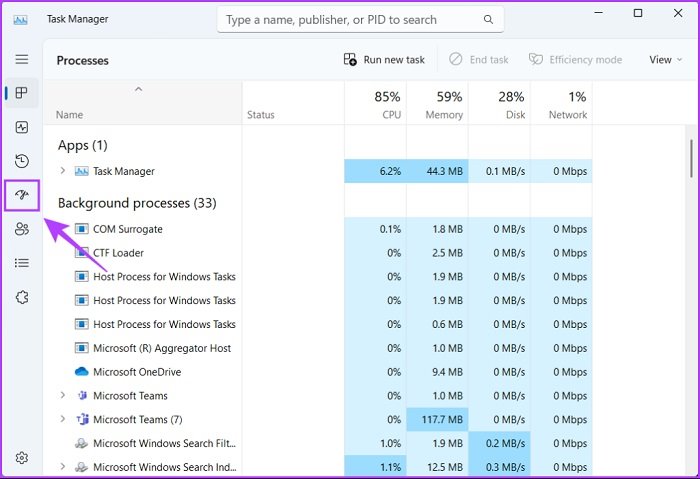Click the 9.4 MB memory cell
The height and width of the screenshot is (479, 700).
438,372
